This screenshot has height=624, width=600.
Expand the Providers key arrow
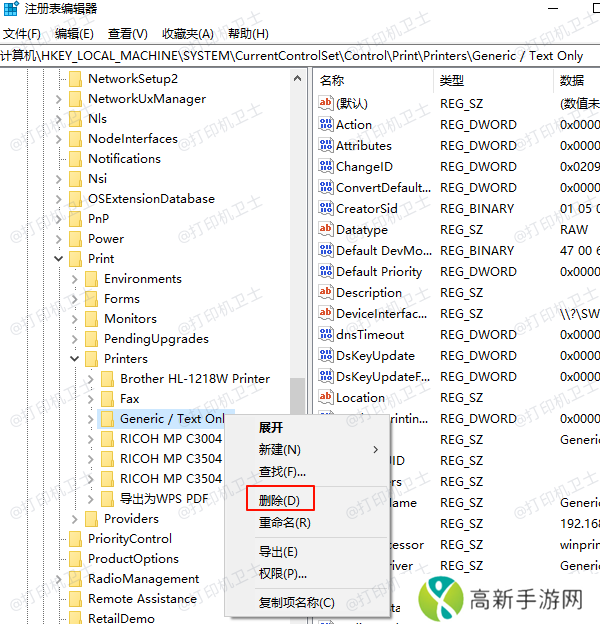75,519
